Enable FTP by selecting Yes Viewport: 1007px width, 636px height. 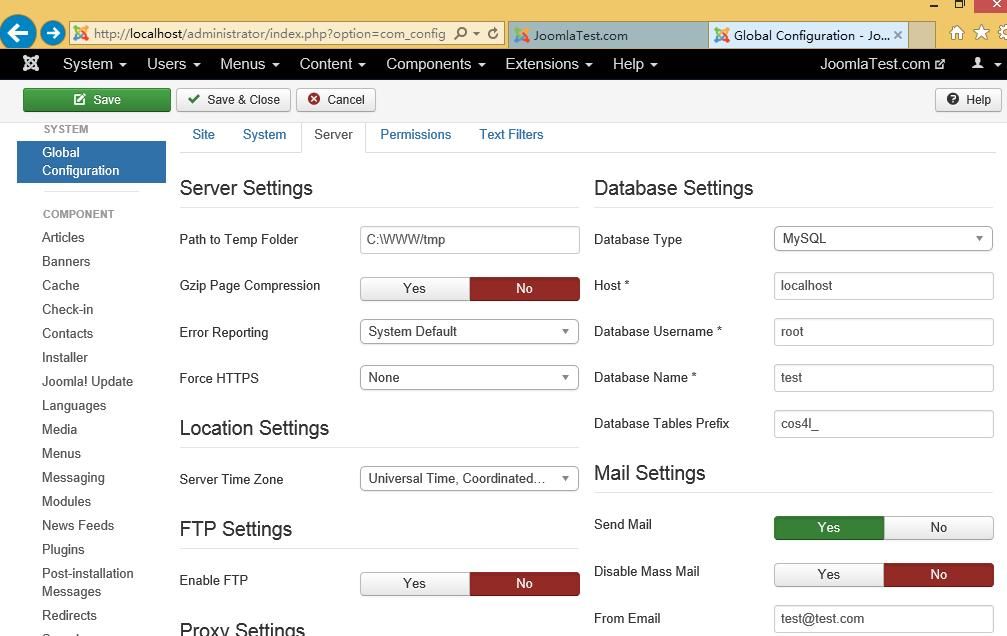point(415,583)
